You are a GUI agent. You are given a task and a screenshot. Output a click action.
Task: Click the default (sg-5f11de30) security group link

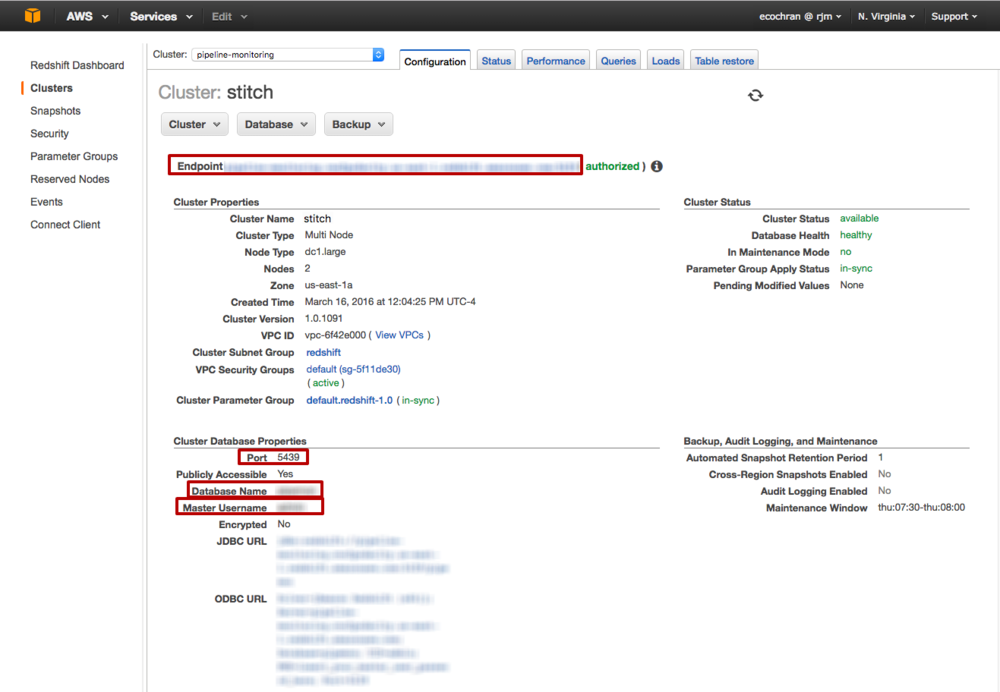[353, 369]
